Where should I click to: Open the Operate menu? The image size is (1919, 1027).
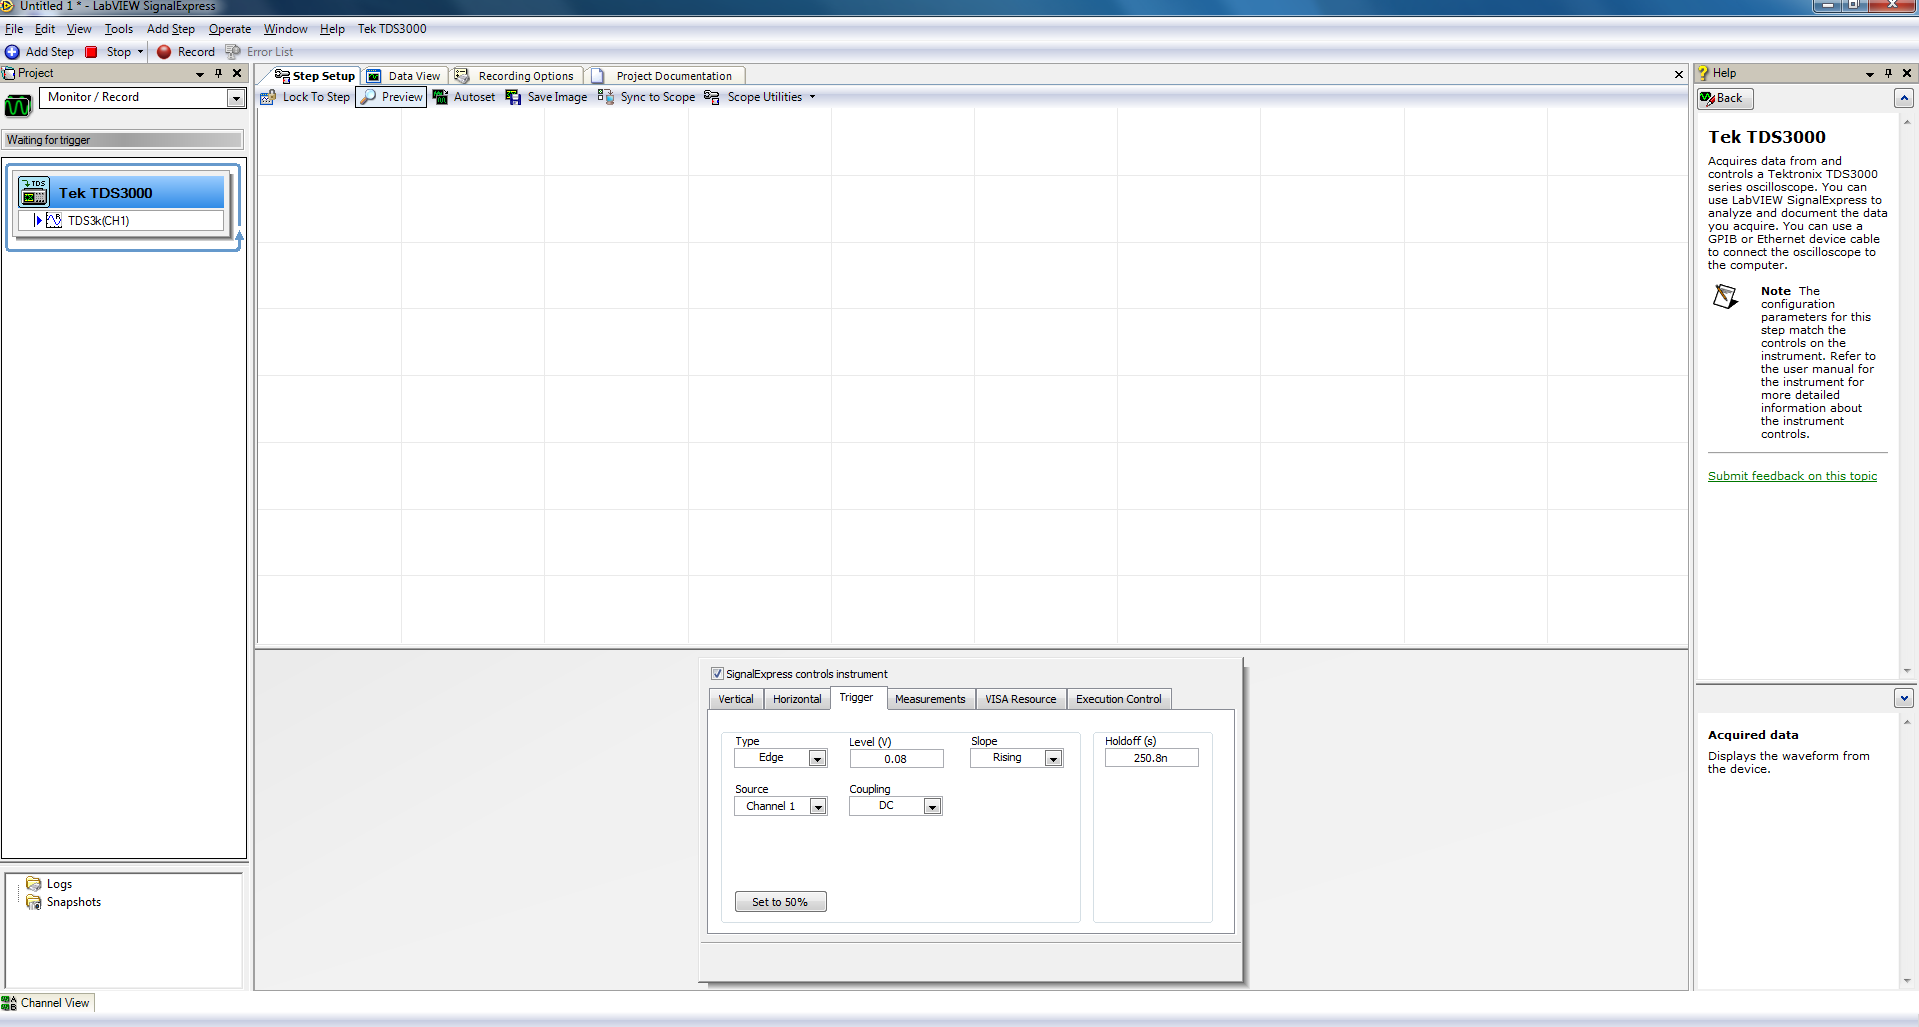tap(230, 29)
